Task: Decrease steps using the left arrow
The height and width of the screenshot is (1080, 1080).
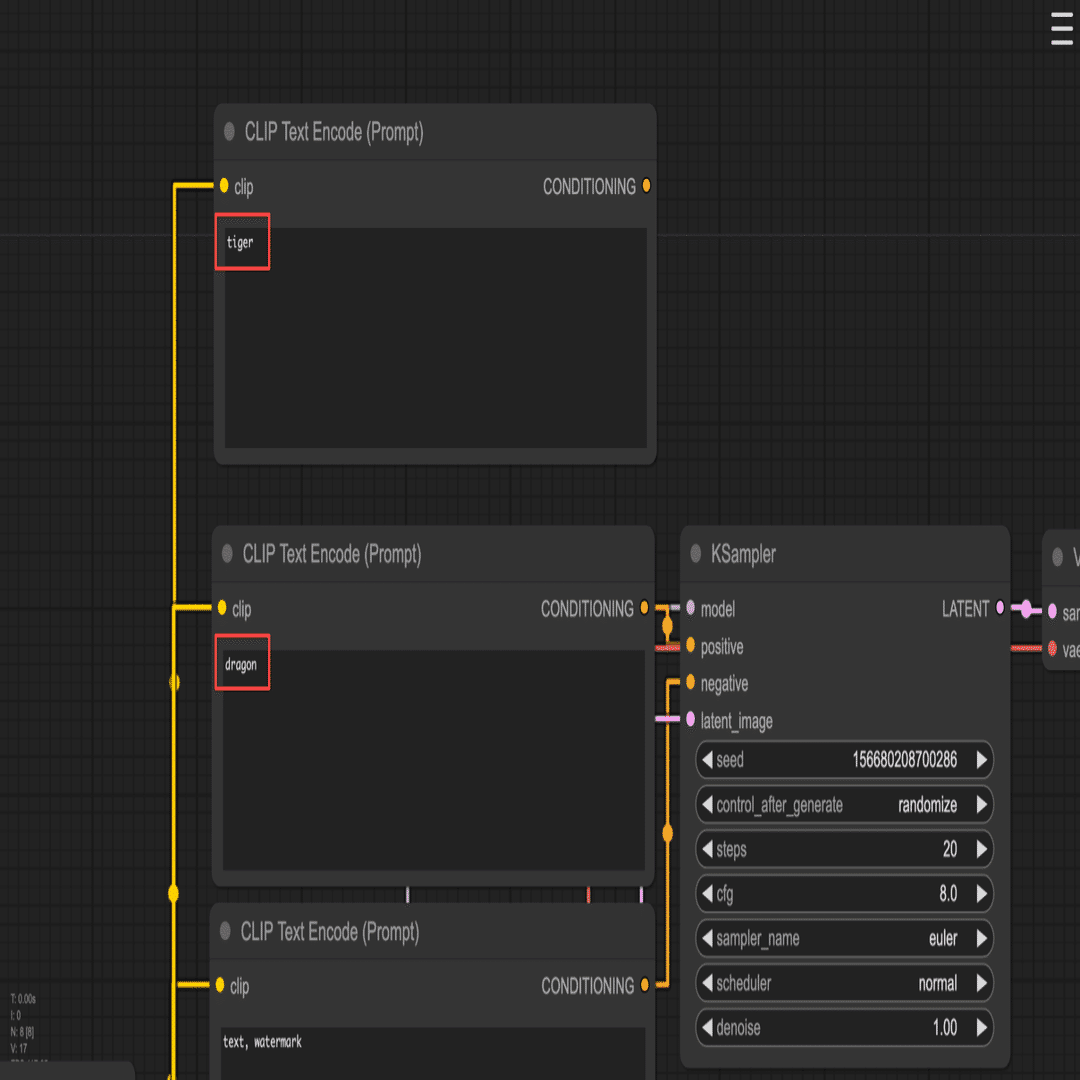Action: (x=707, y=849)
